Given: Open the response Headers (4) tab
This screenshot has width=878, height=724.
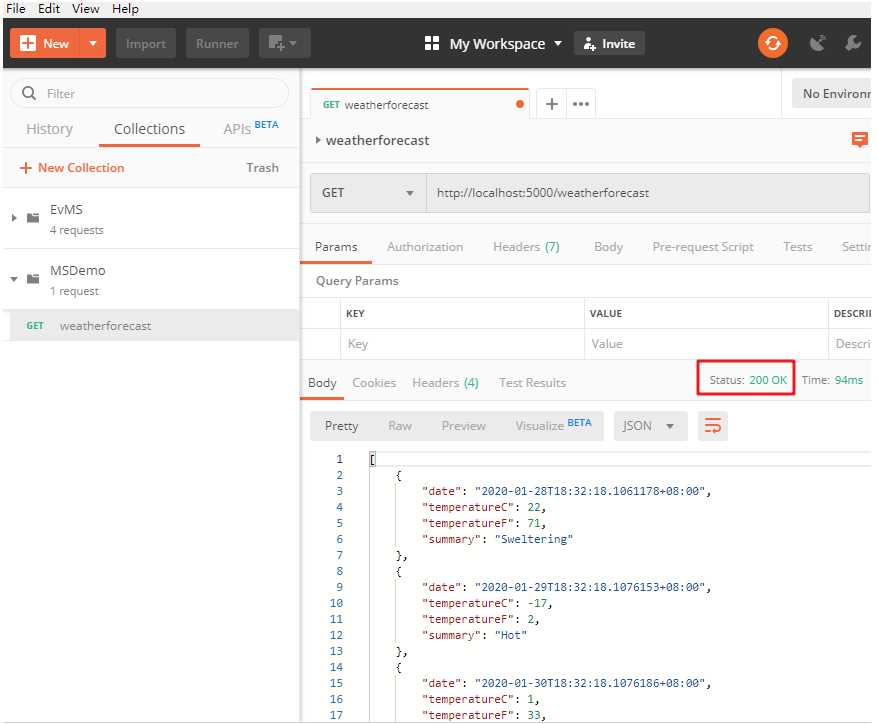Looking at the screenshot, I should coord(445,383).
